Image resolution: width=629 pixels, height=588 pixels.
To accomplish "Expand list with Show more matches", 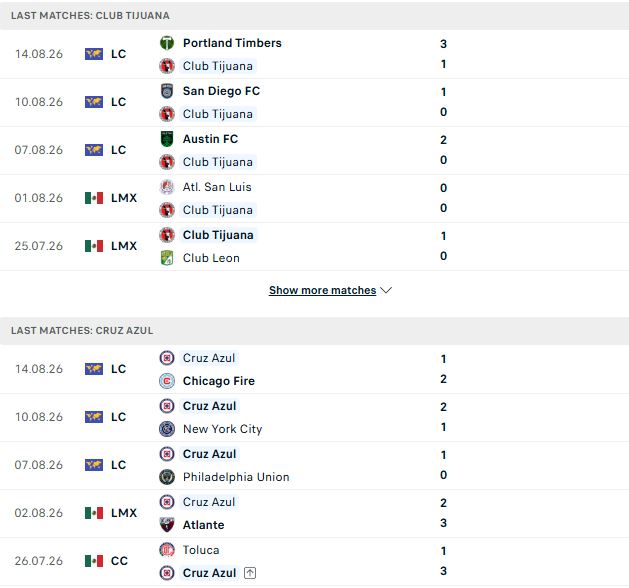I will 323,290.
